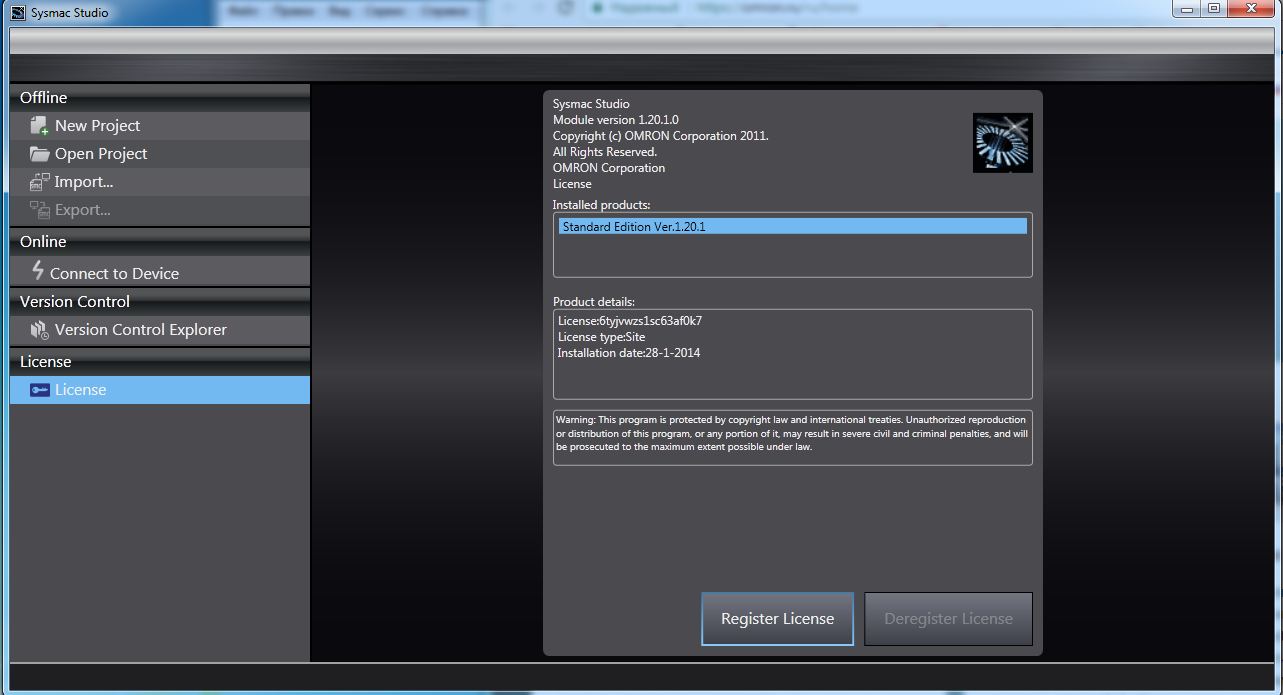Click the Installation date:28-1-2014 text
This screenshot has height=695, width=1283.
click(629, 353)
